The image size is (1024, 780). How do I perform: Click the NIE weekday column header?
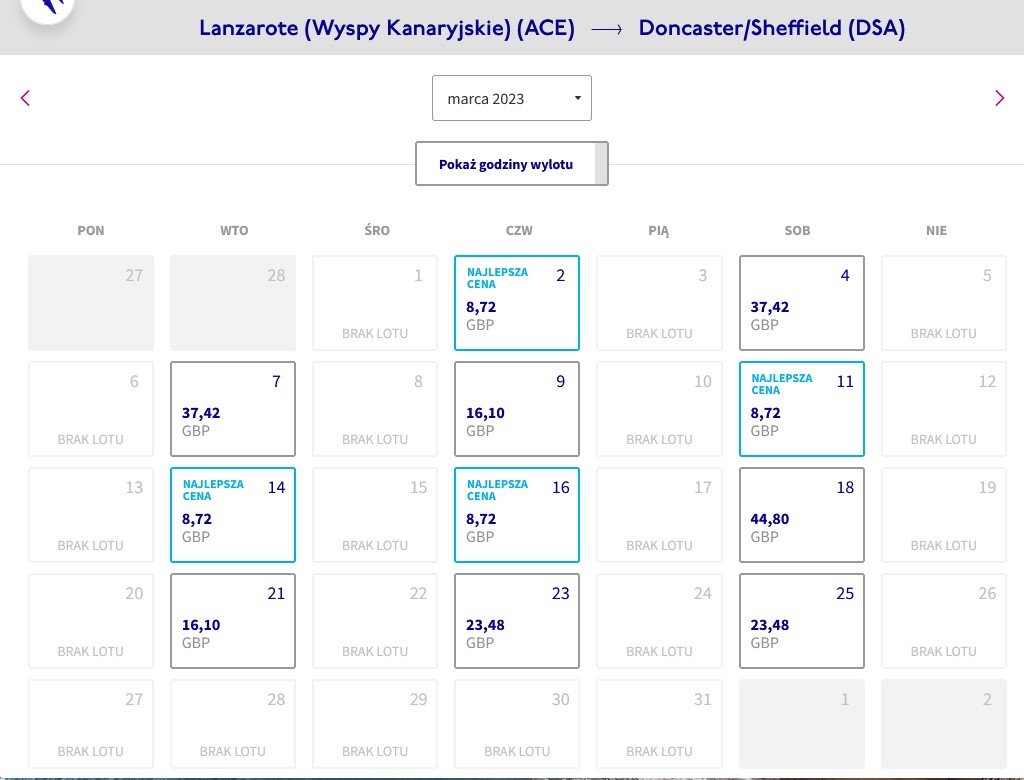(936, 231)
